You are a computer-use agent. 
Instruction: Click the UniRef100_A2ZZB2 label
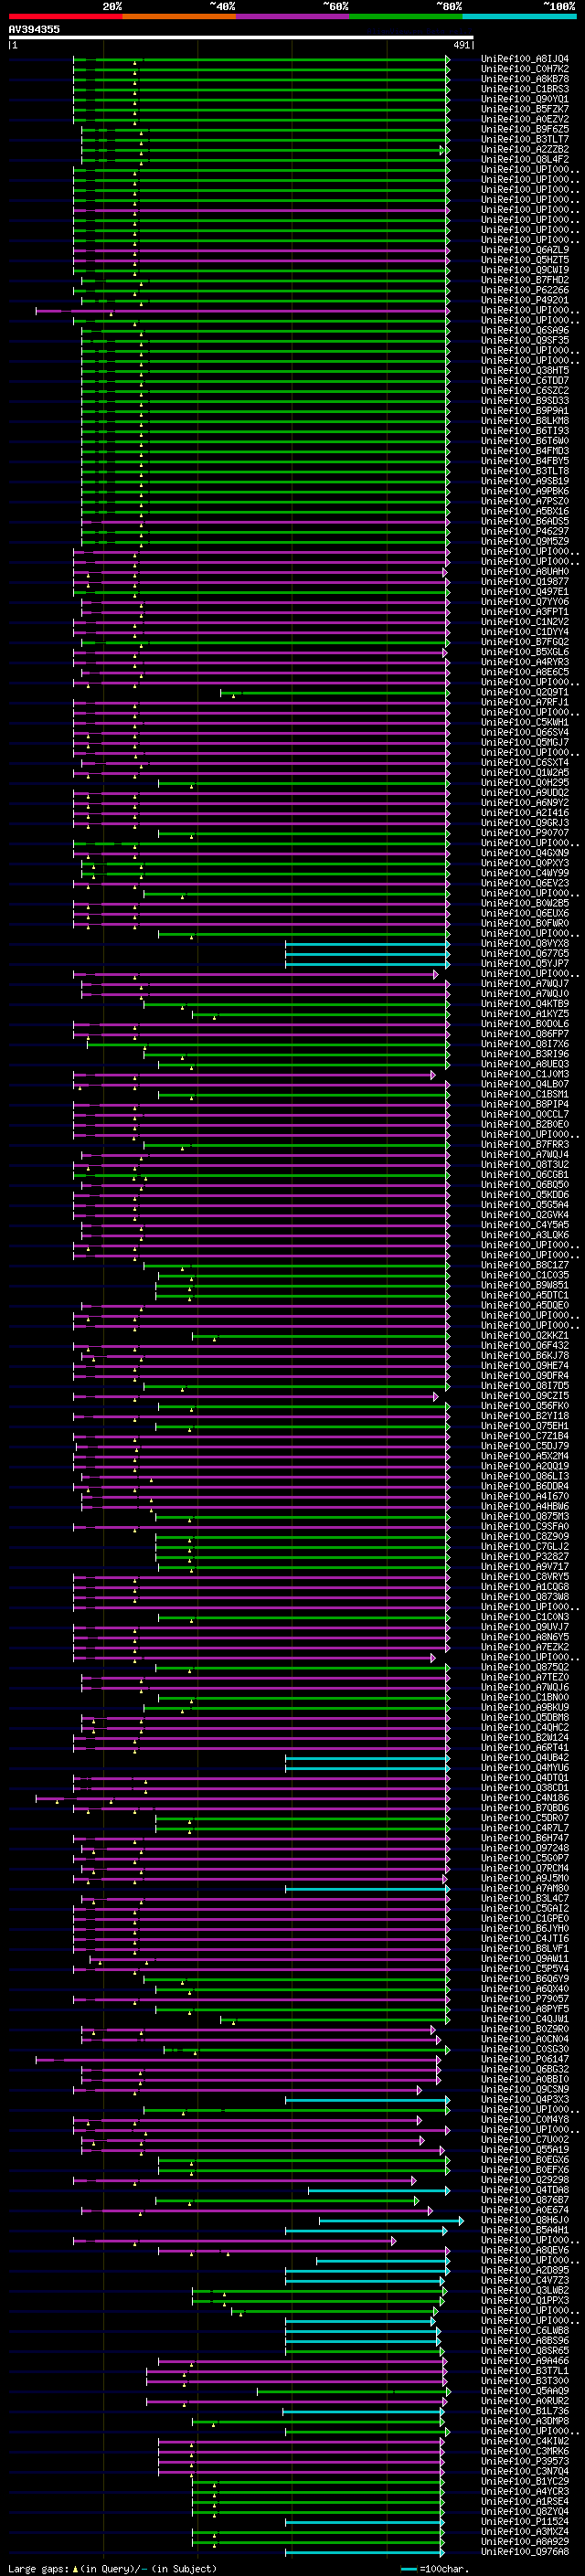pyautogui.click(x=525, y=149)
